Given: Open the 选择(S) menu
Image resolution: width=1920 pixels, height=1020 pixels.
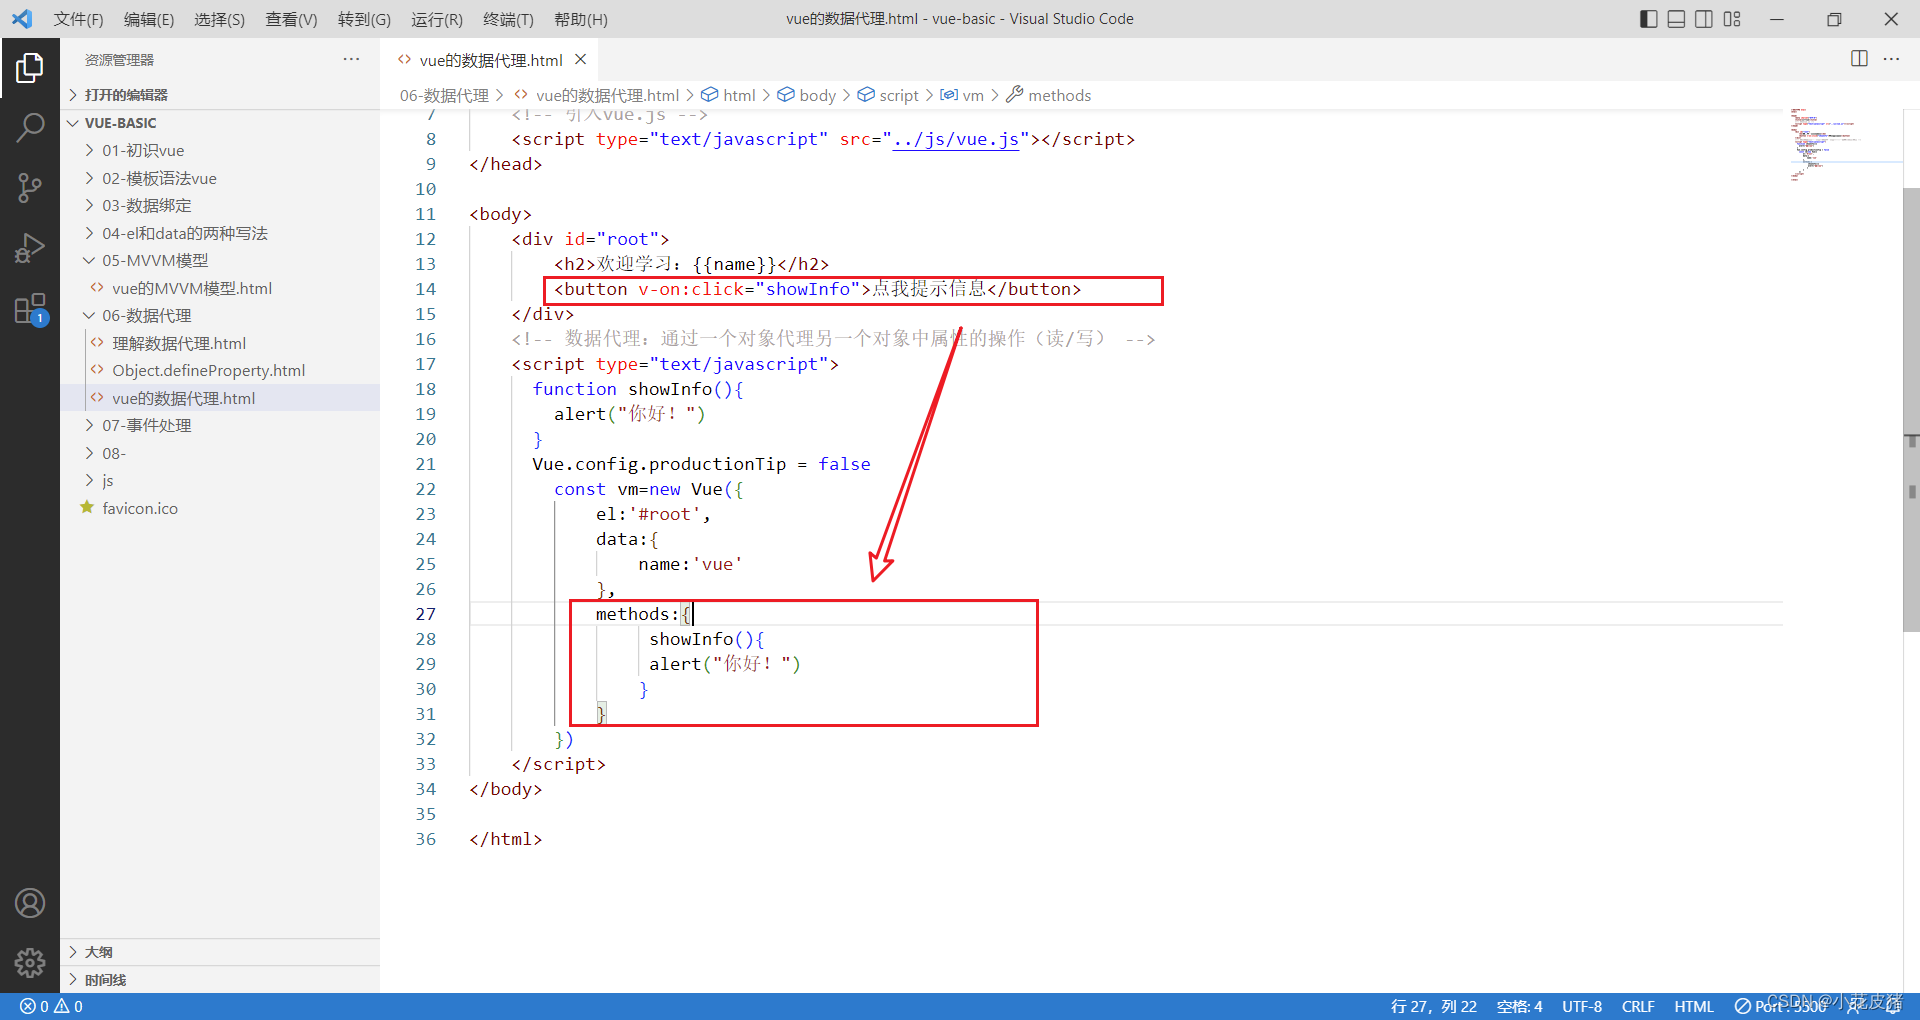Looking at the screenshot, I should 219,19.
